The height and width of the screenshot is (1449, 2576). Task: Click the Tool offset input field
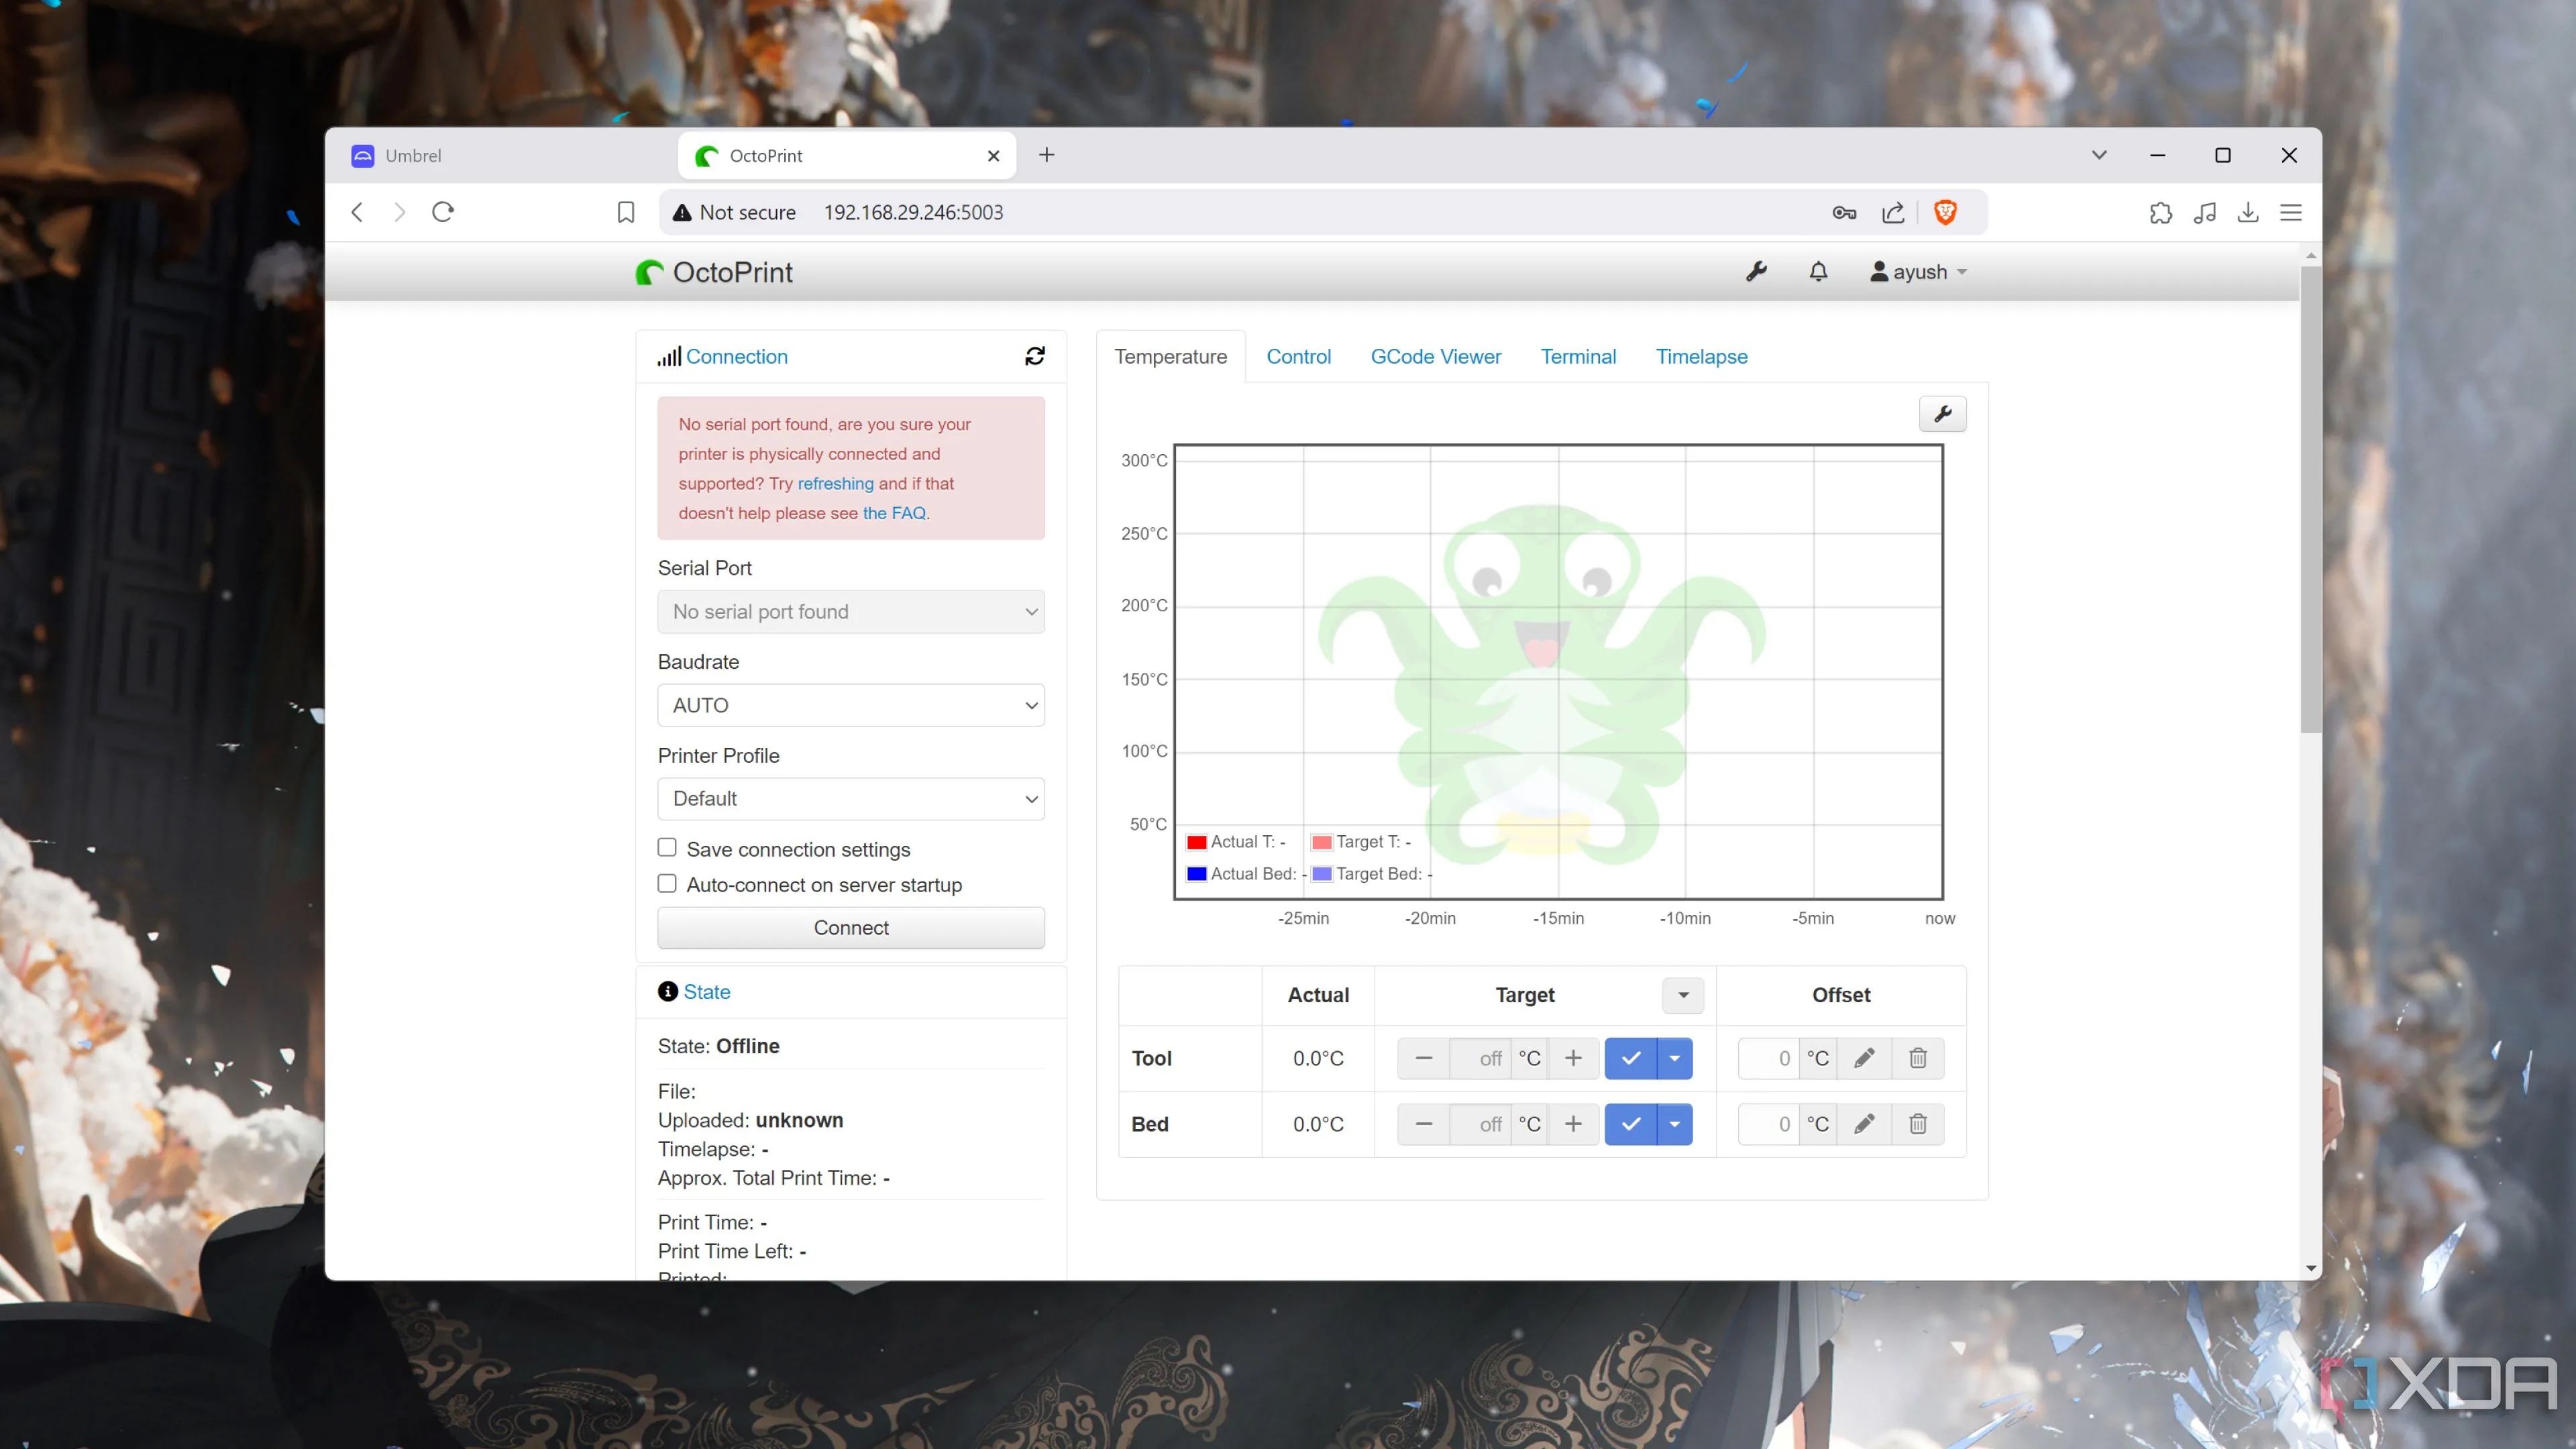[x=1768, y=1058]
